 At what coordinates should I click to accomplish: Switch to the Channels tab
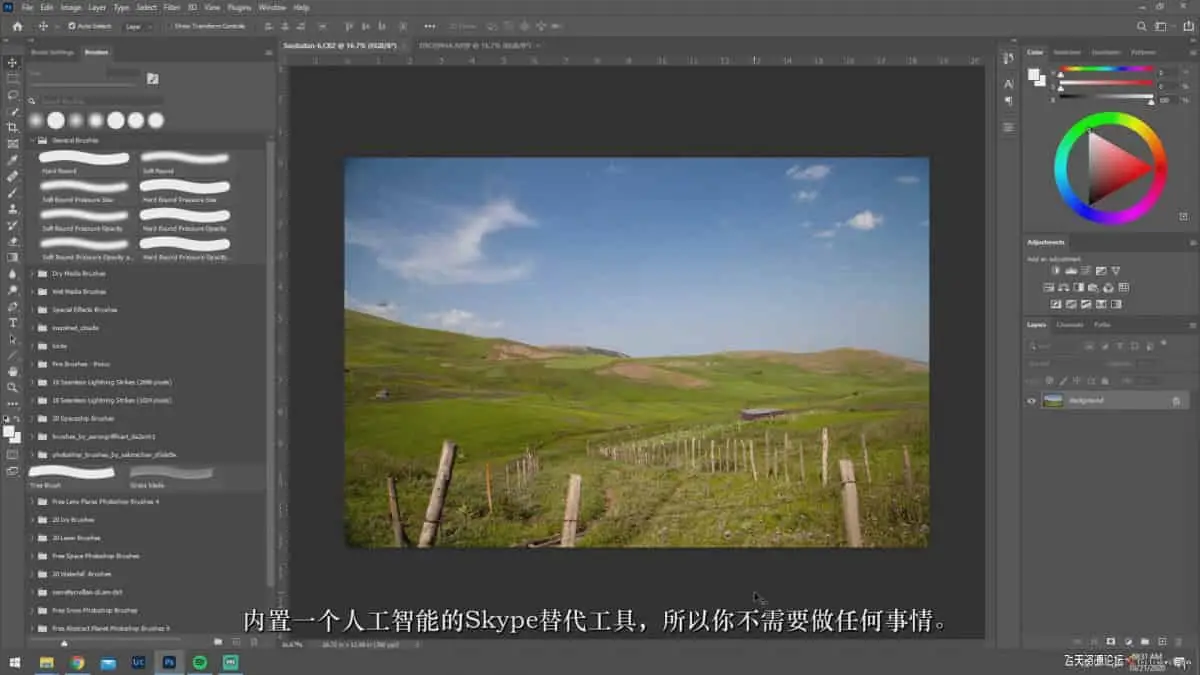click(1070, 325)
